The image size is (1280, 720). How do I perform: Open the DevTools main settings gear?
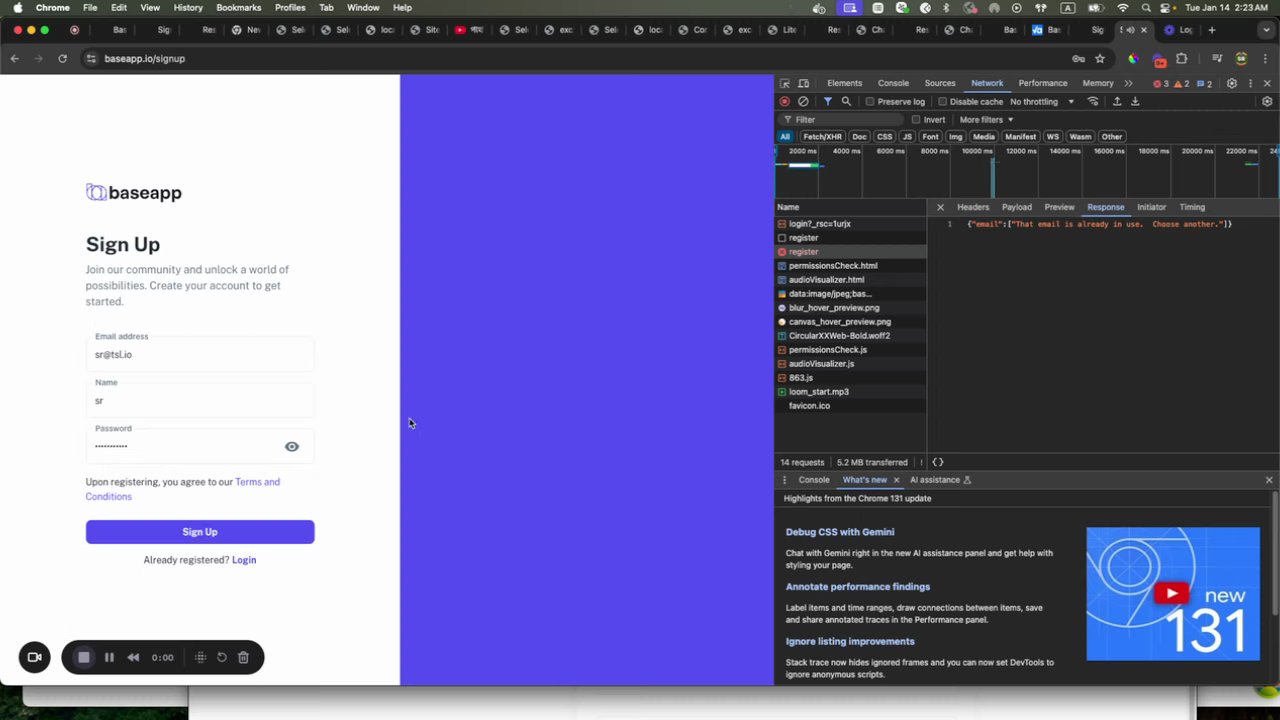[1232, 83]
